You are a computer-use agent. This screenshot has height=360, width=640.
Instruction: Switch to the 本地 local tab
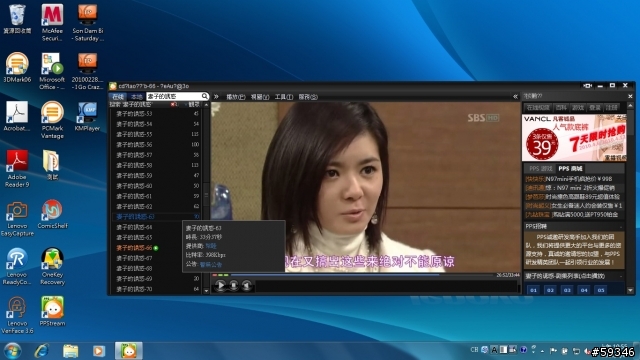136,97
